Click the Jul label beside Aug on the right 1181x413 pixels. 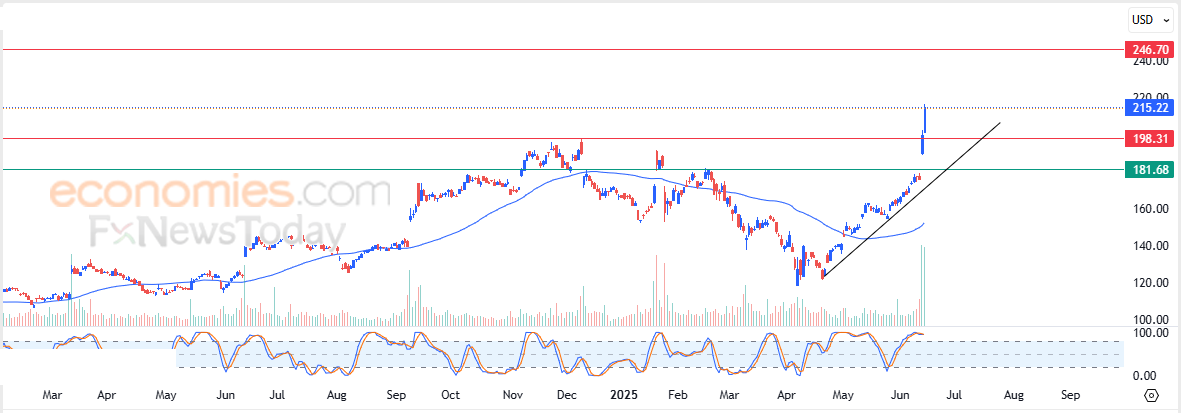(x=954, y=395)
